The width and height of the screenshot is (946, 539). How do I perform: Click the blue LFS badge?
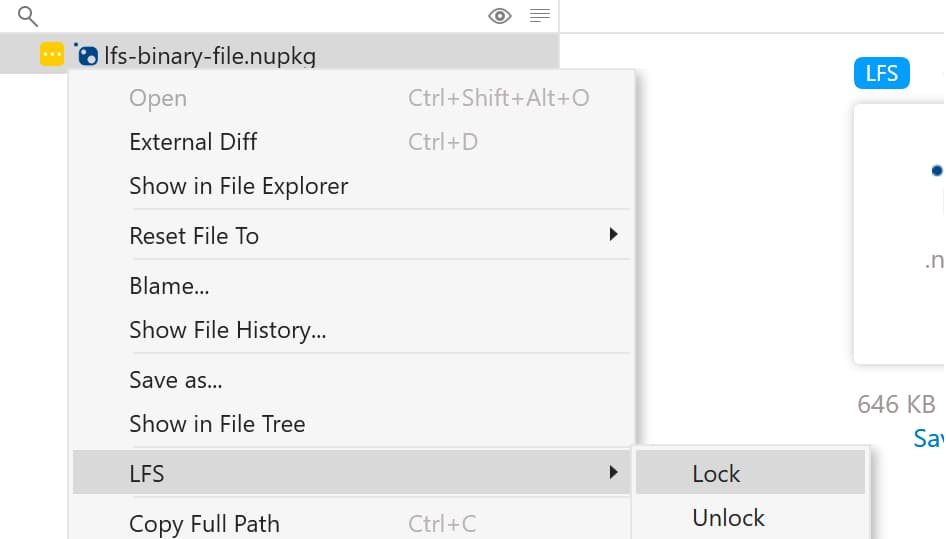(881, 73)
